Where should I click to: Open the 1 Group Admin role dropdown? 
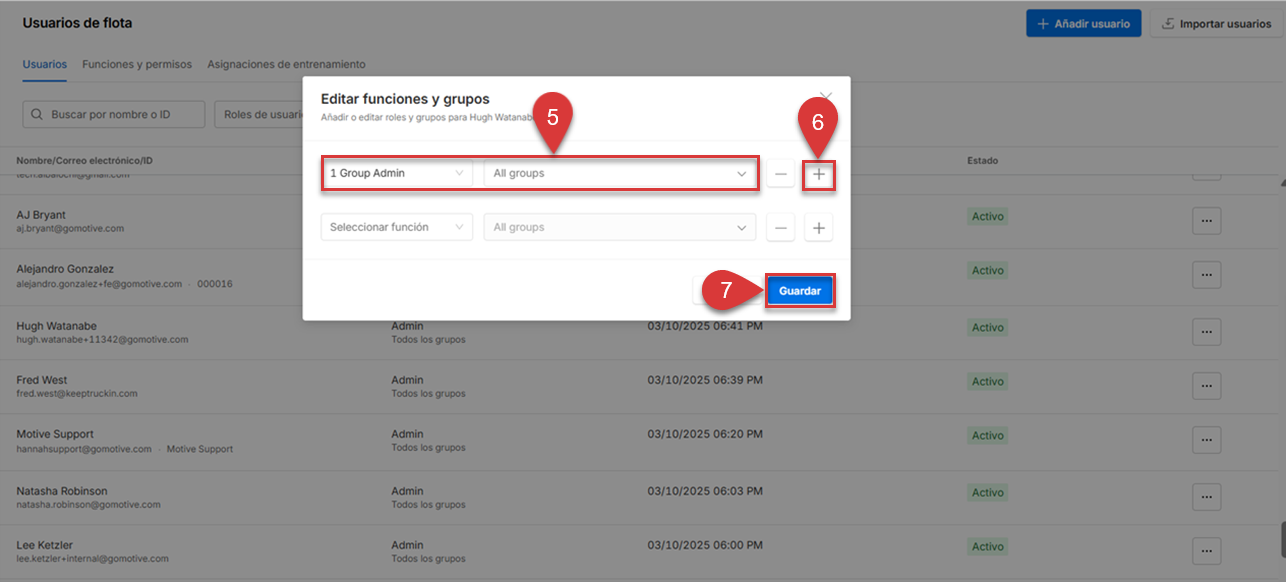point(397,174)
